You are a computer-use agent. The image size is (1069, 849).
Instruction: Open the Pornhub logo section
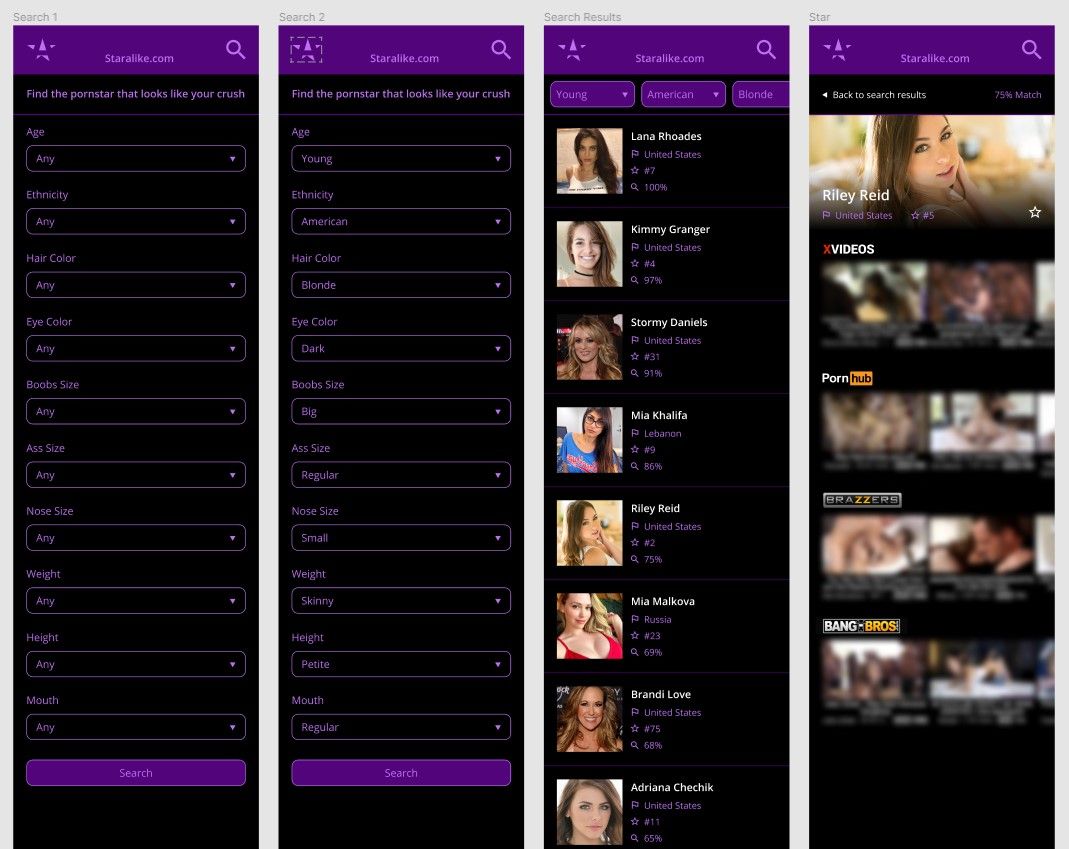[847, 378]
